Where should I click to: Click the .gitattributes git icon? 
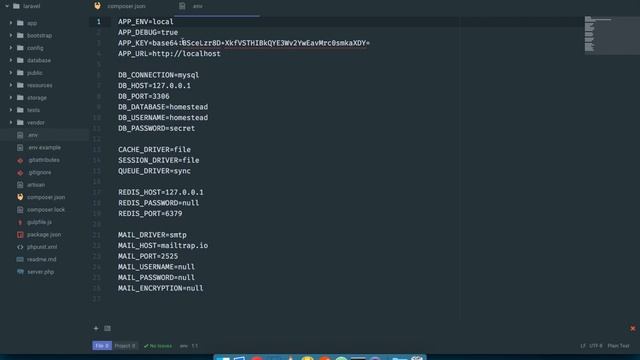tap(20, 160)
